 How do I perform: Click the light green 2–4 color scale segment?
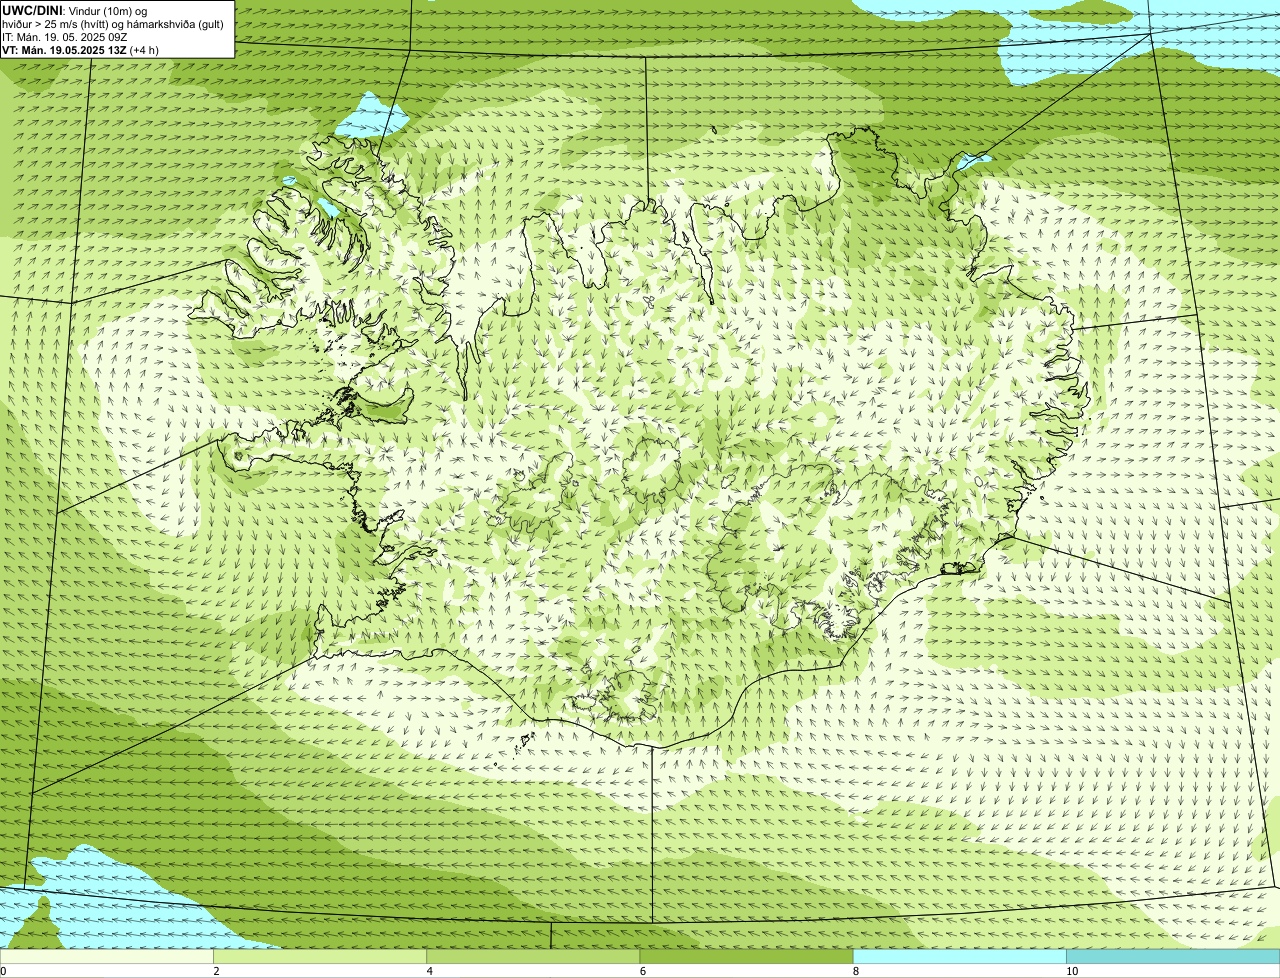[320, 957]
